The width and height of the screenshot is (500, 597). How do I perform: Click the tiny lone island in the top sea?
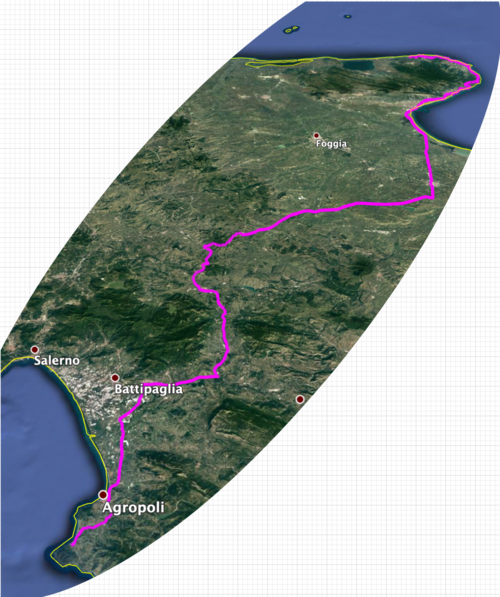tap(347, 16)
